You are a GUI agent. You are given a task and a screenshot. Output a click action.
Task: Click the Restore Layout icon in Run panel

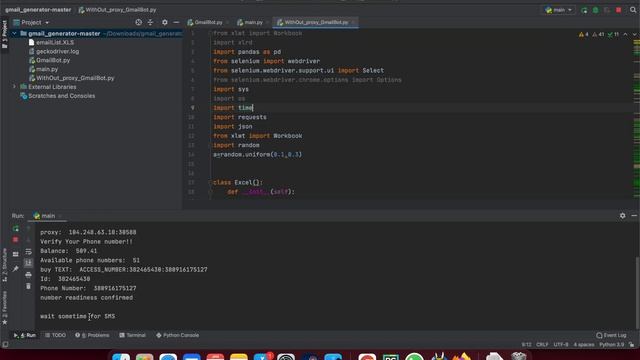[16, 254]
